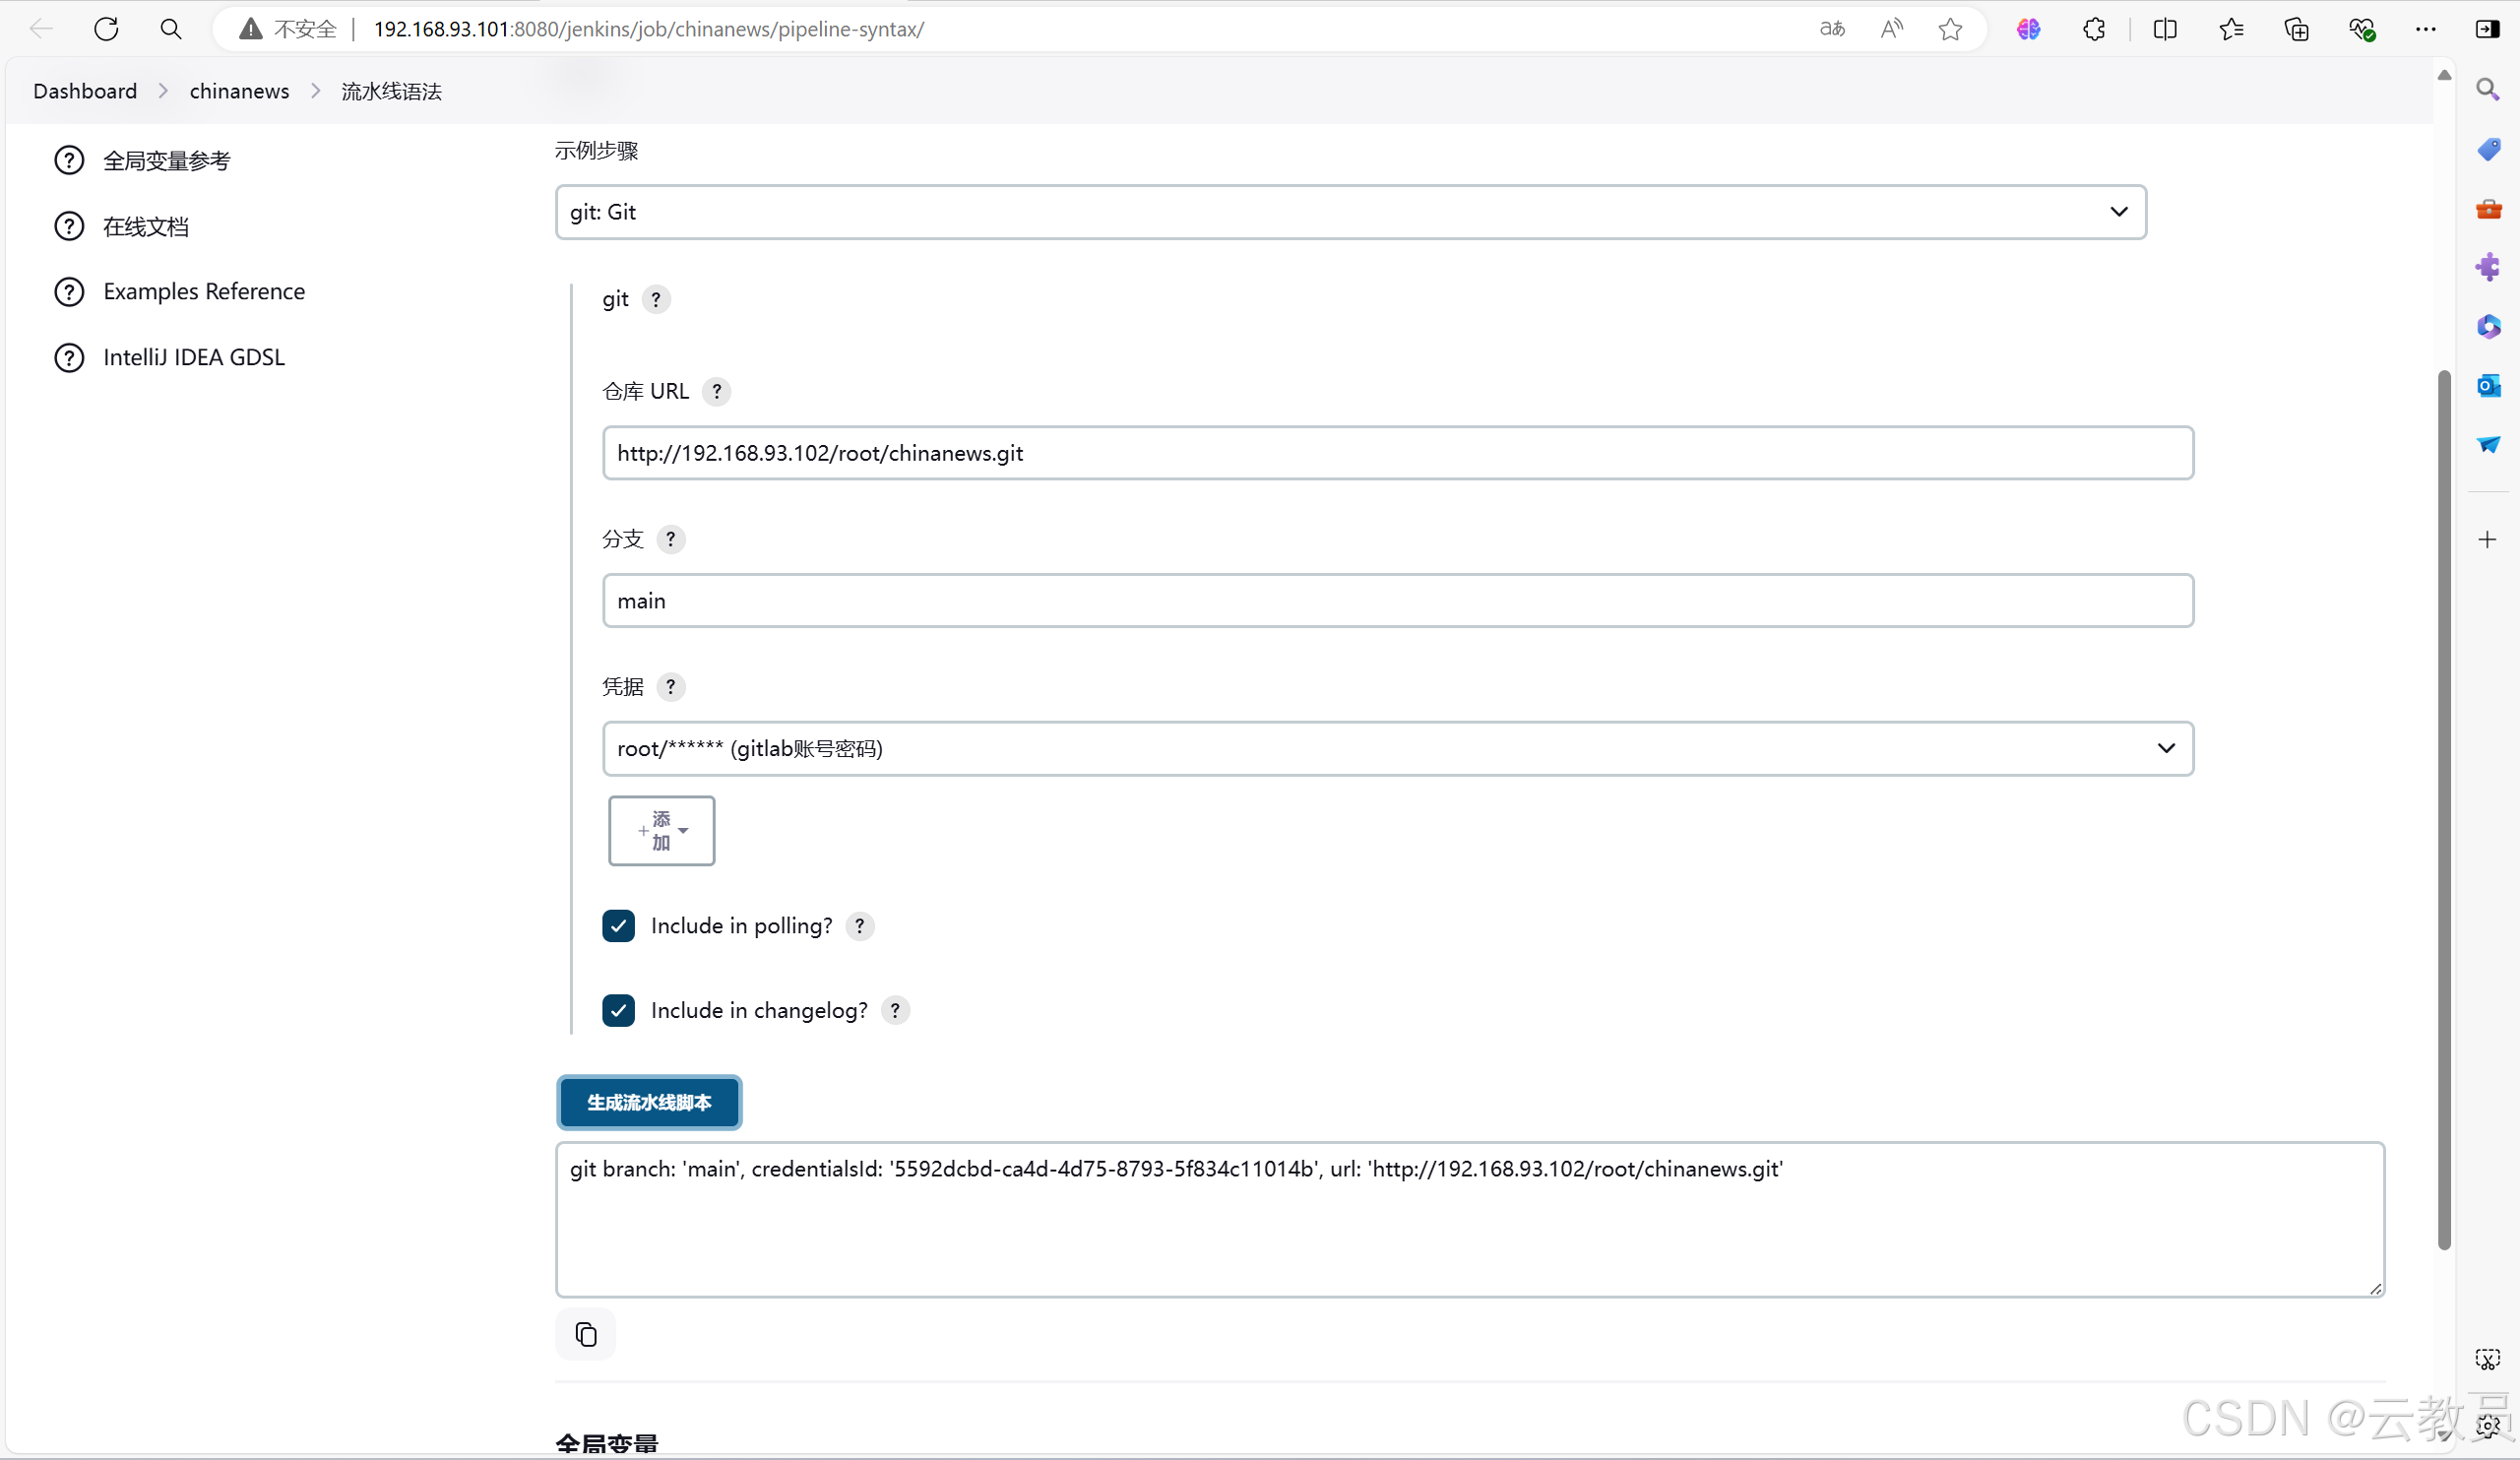Click the page vertical scrollbar
Viewport: 2520px width, 1460px height.
(2444, 810)
